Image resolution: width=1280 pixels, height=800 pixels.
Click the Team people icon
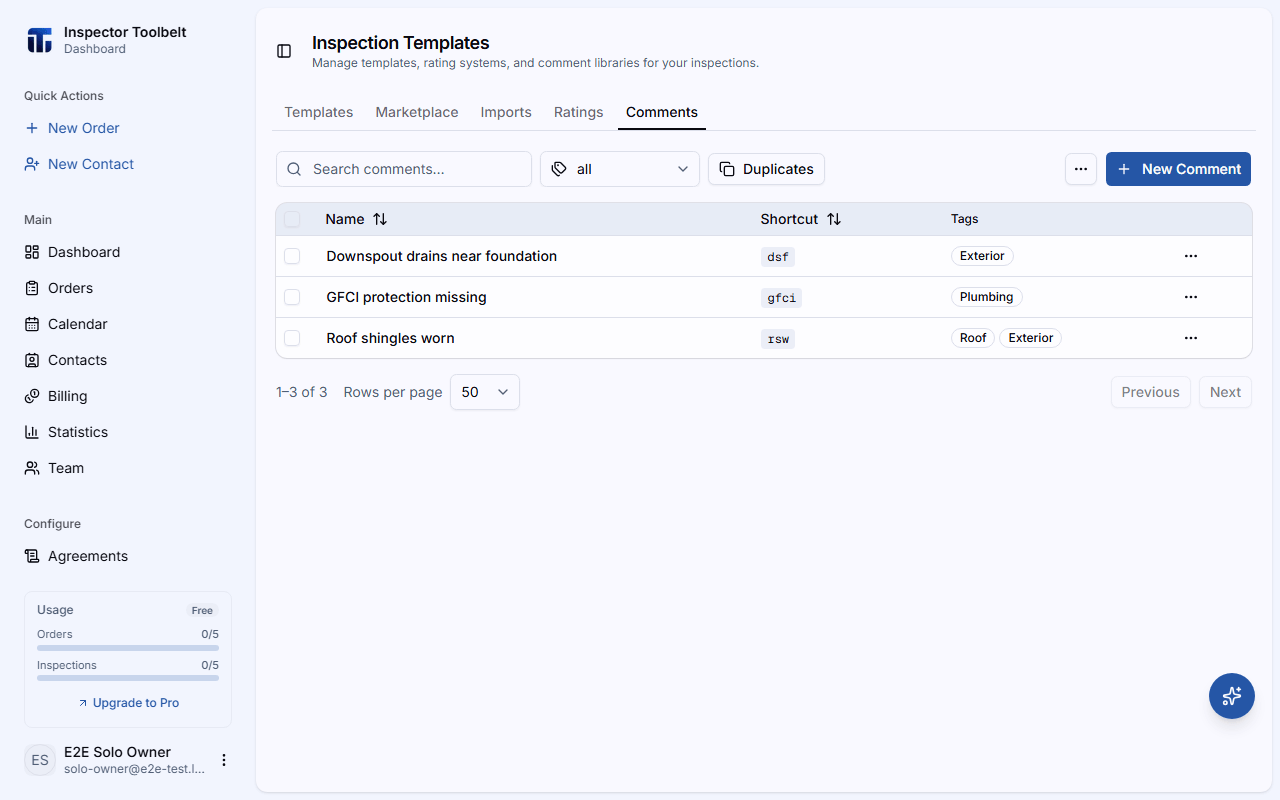32,468
